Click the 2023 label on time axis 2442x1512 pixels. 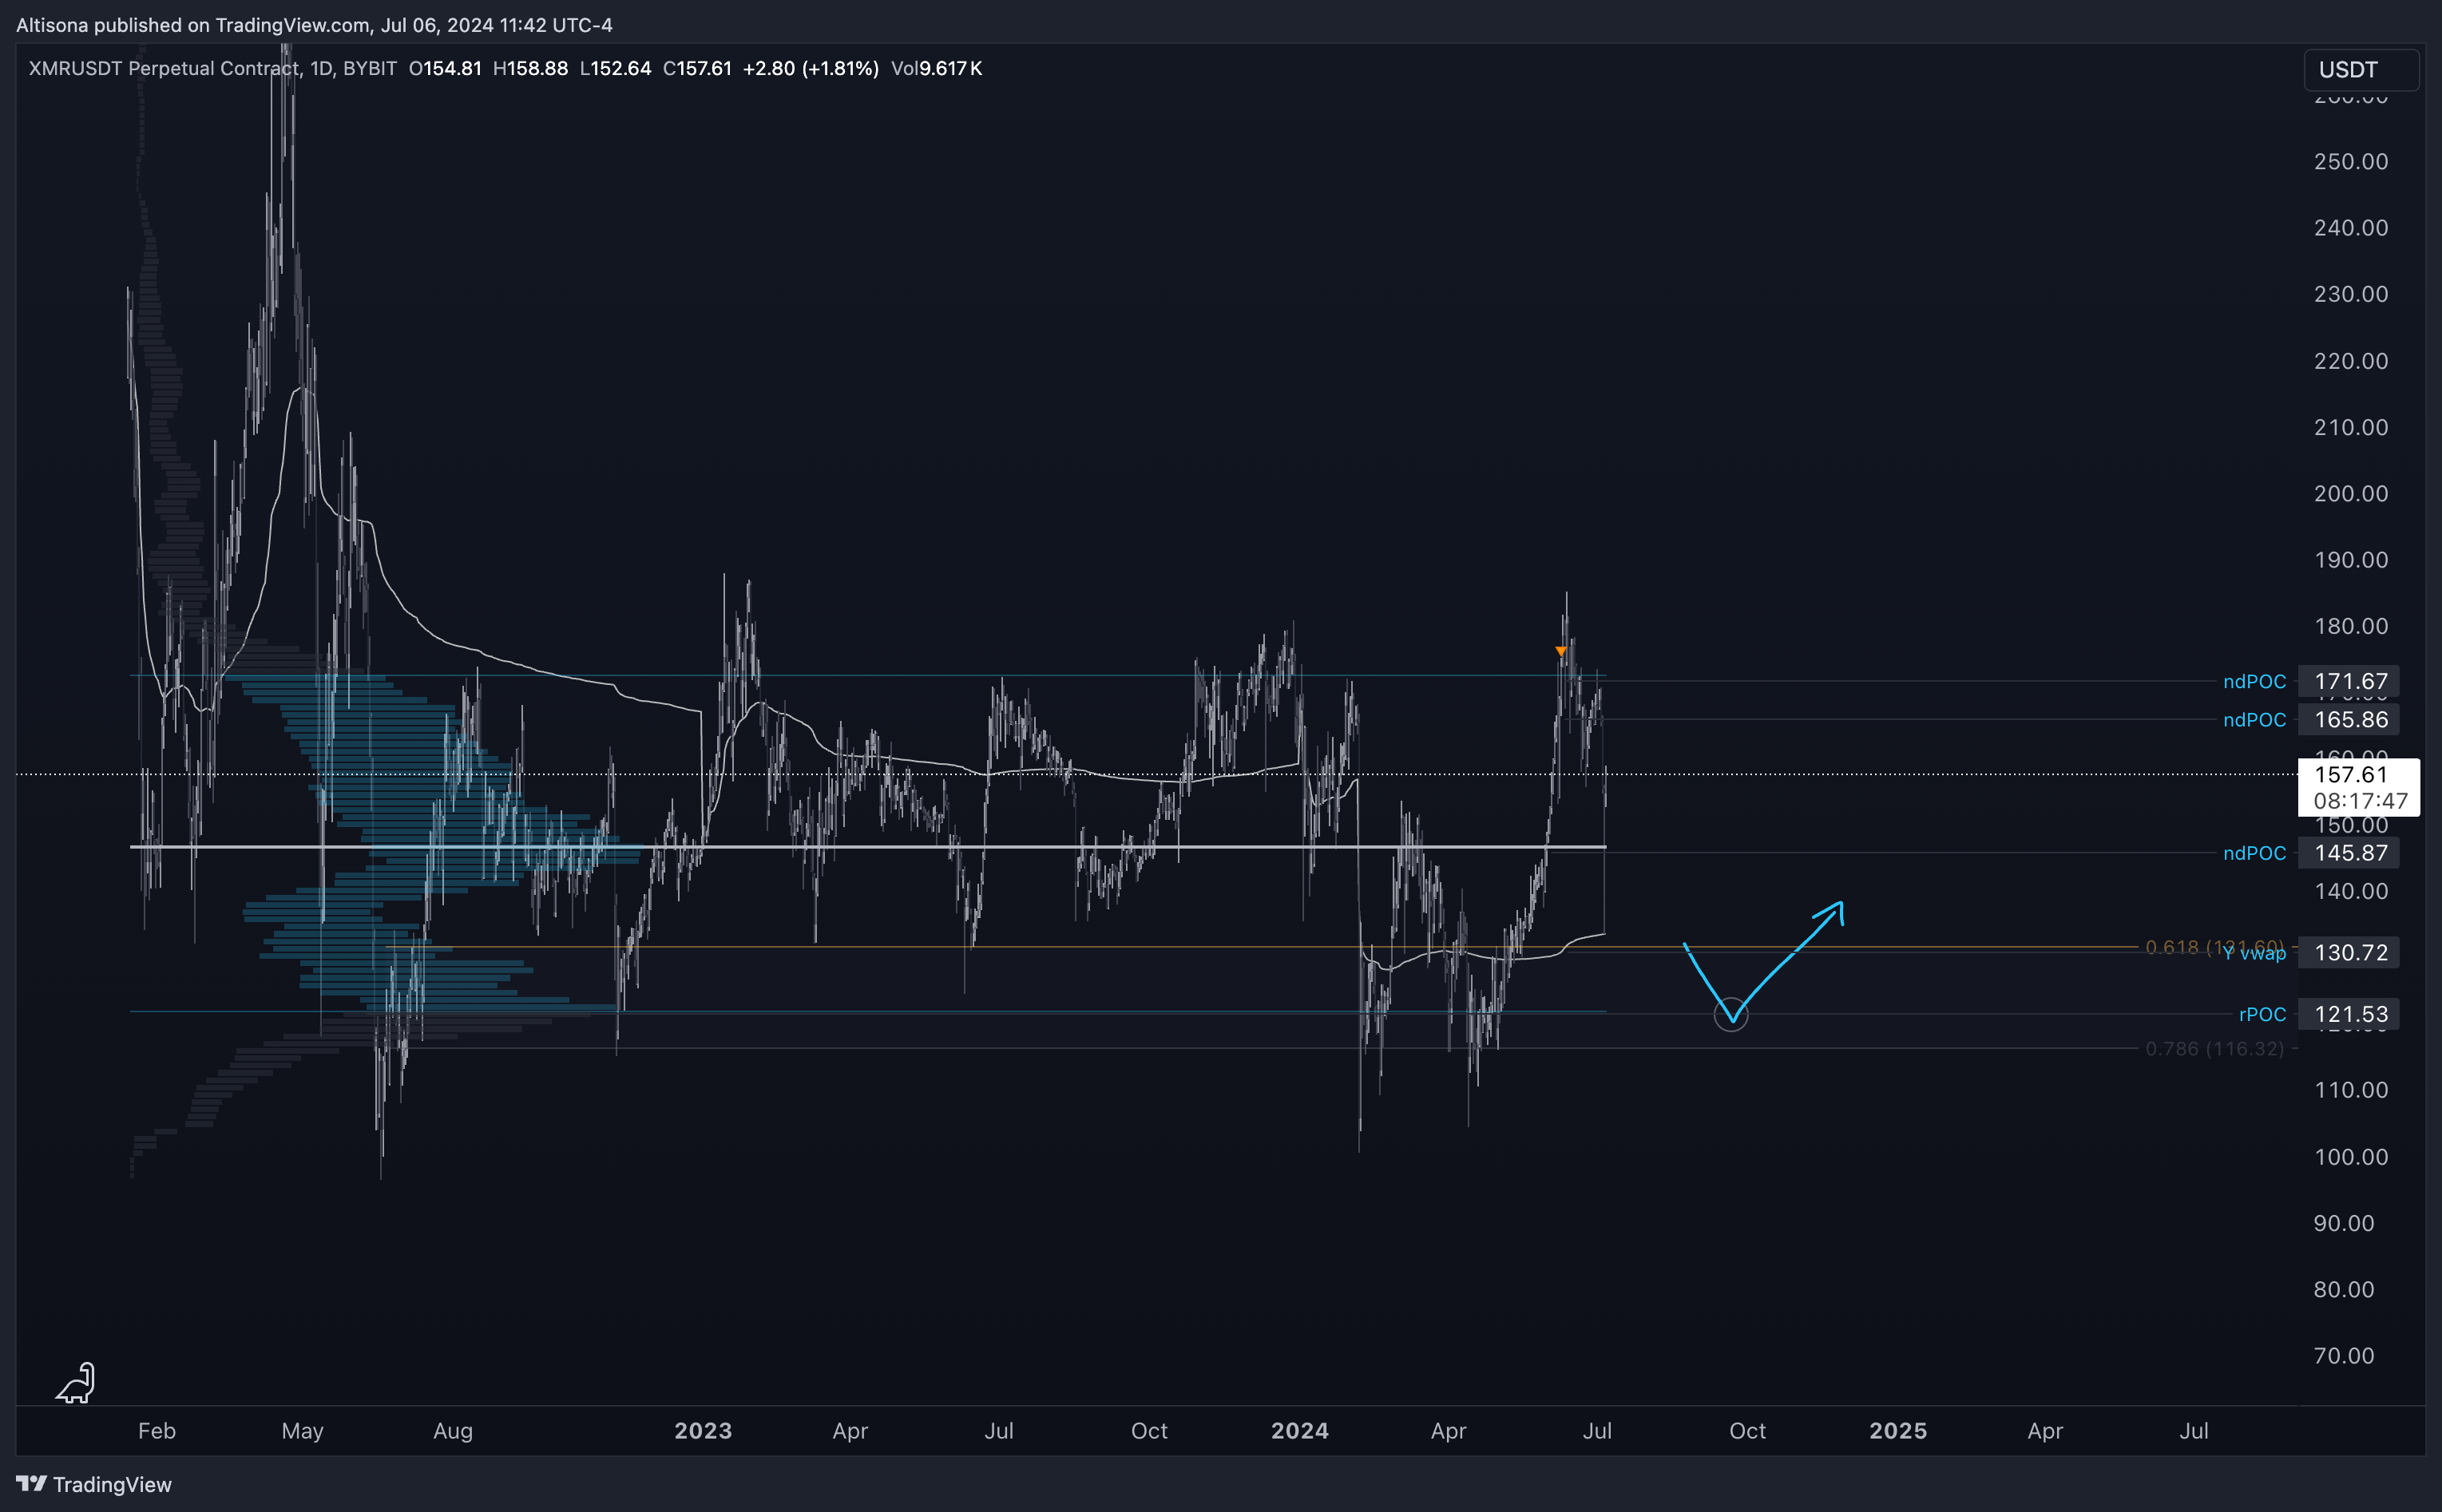703,1431
